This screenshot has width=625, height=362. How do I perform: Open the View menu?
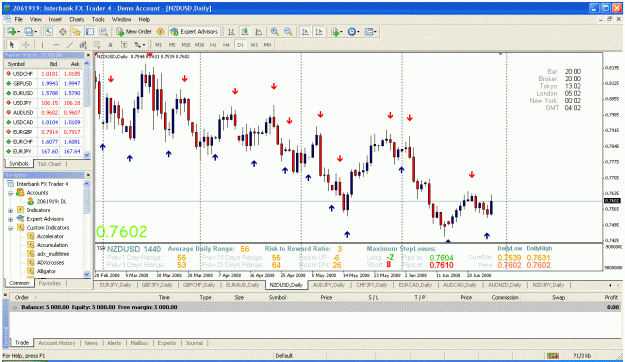pos(35,19)
